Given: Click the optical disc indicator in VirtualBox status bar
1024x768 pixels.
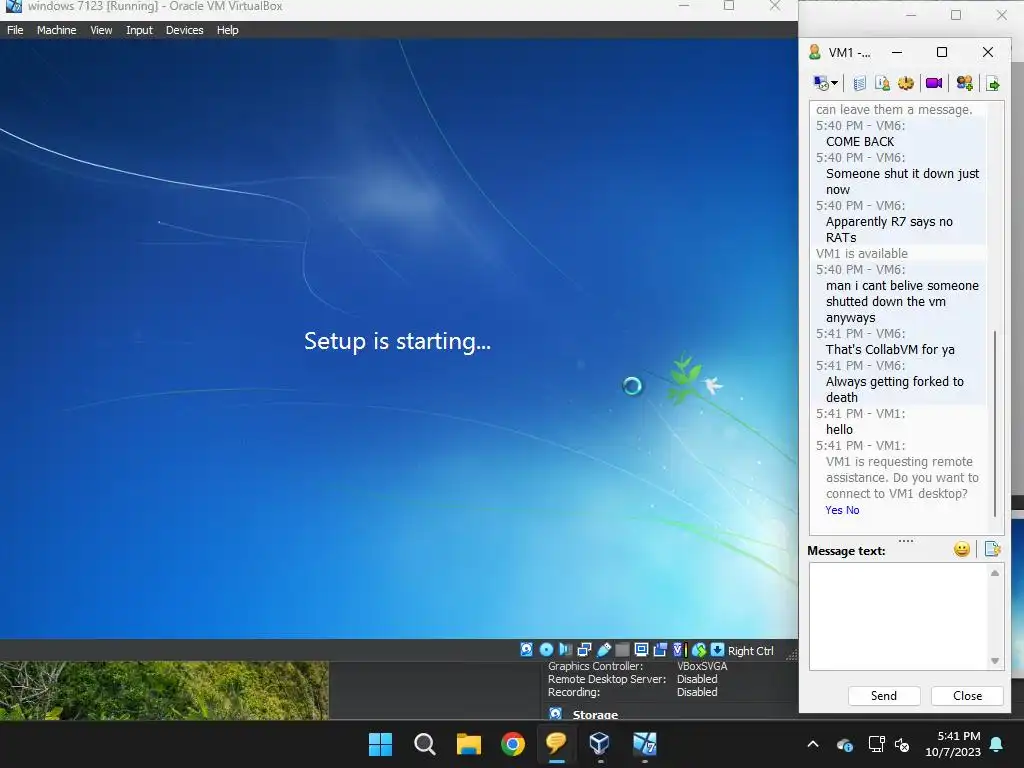Looking at the screenshot, I should pyautogui.click(x=547, y=649).
